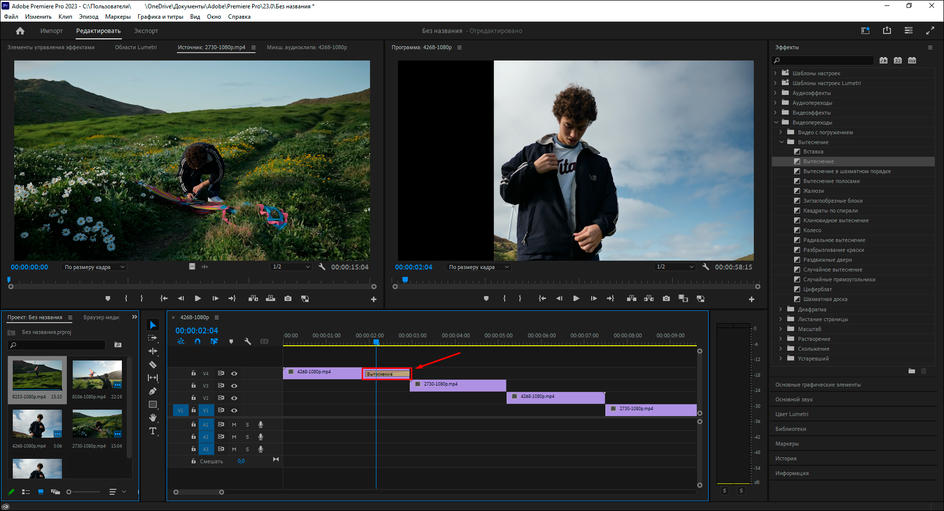Image resolution: width=944 pixels, height=511 pixels.
Task: Export frame from Program monitor camera icon
Action: [x=666, y=299]
